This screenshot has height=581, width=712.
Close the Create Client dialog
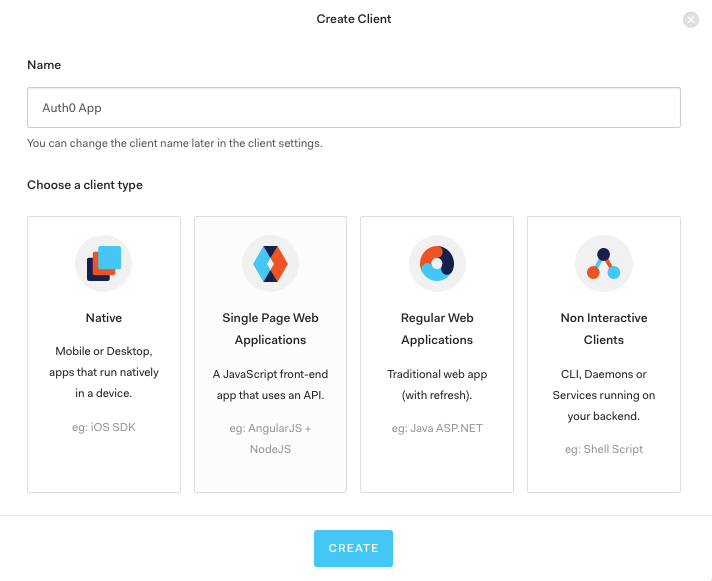[691, 20]
